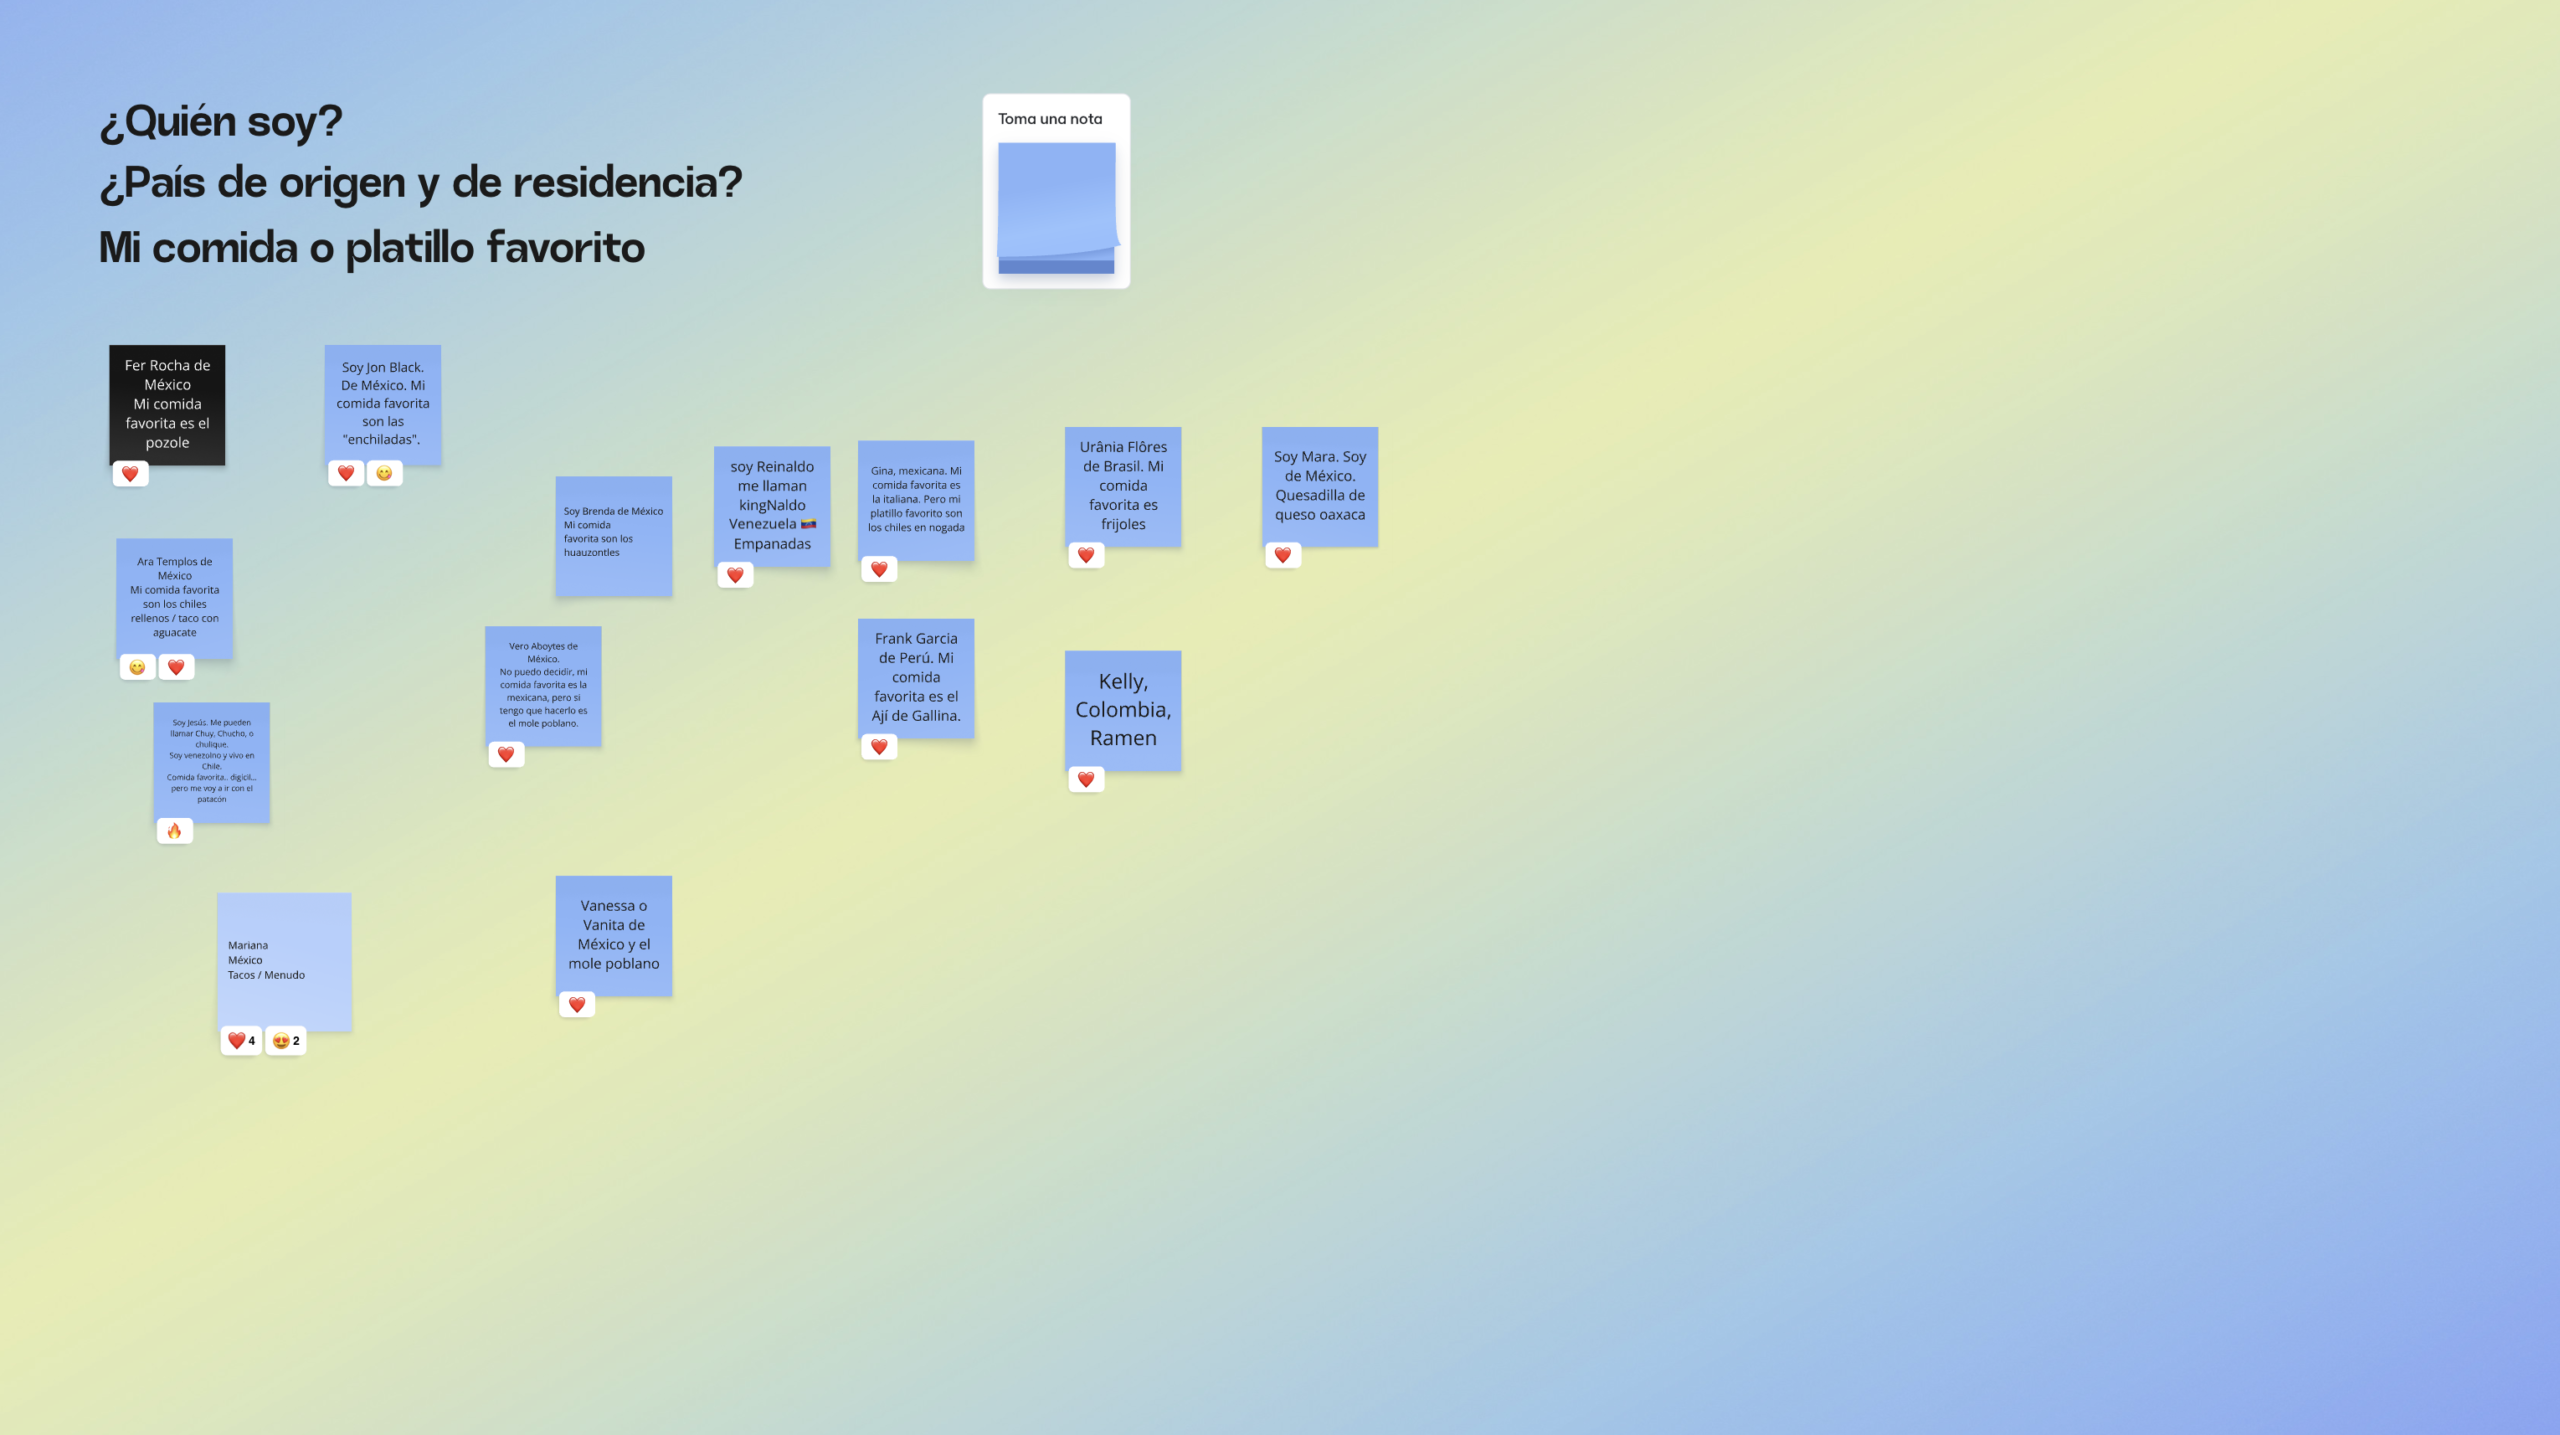Screen dimensions: 2560x1435
Task: Click heart reaction under Fer Rocha note
Action: 130,474
